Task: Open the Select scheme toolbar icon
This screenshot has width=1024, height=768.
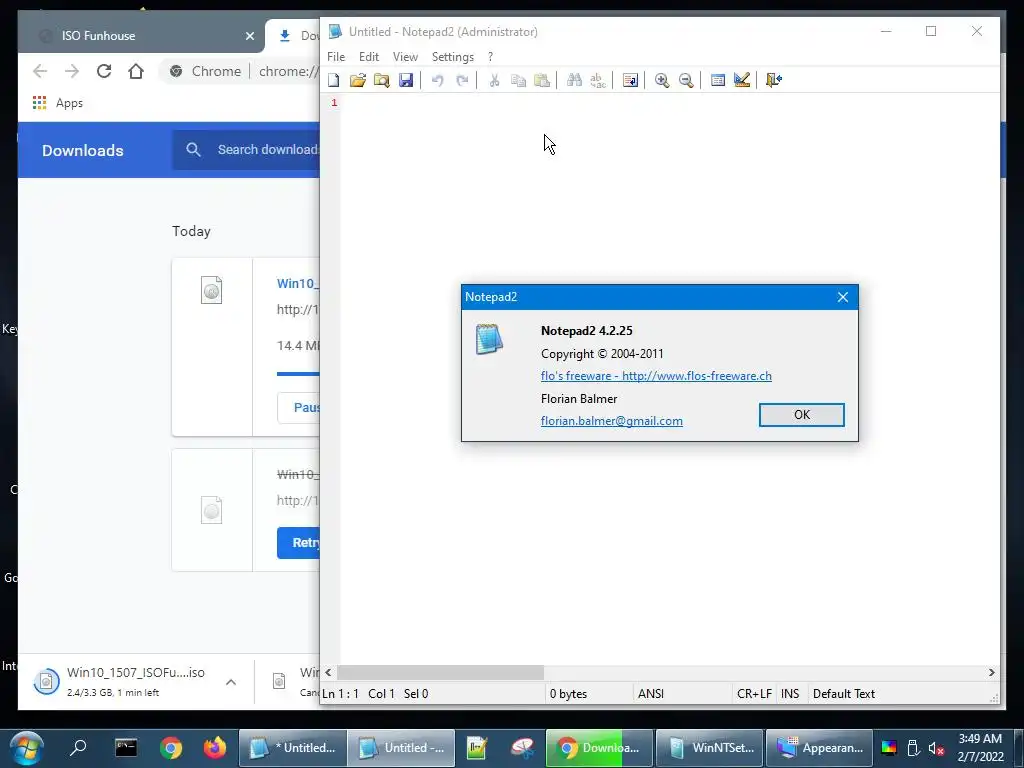Action: 718,80
